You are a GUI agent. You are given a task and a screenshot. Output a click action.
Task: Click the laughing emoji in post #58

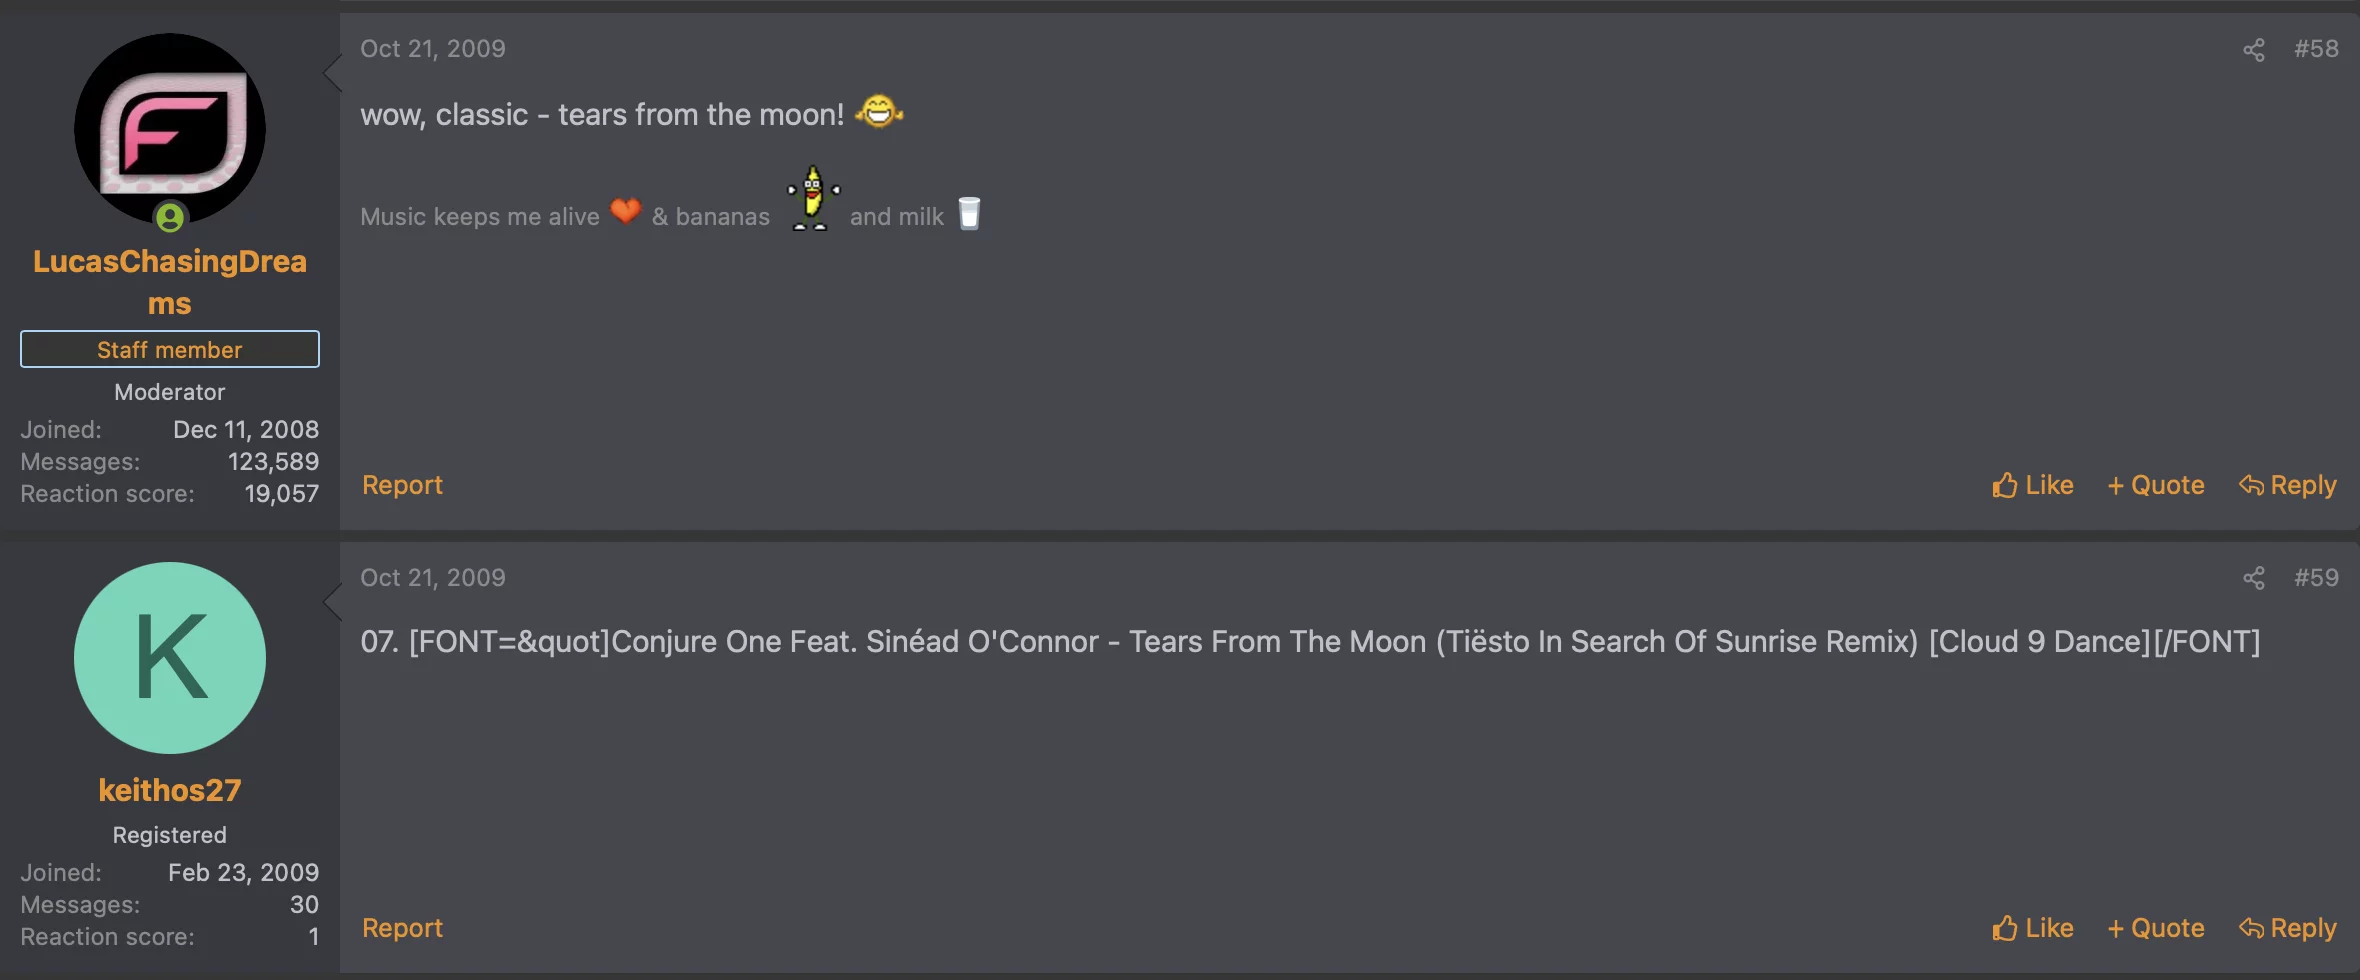pyautogui.click(x=879, y=111)
